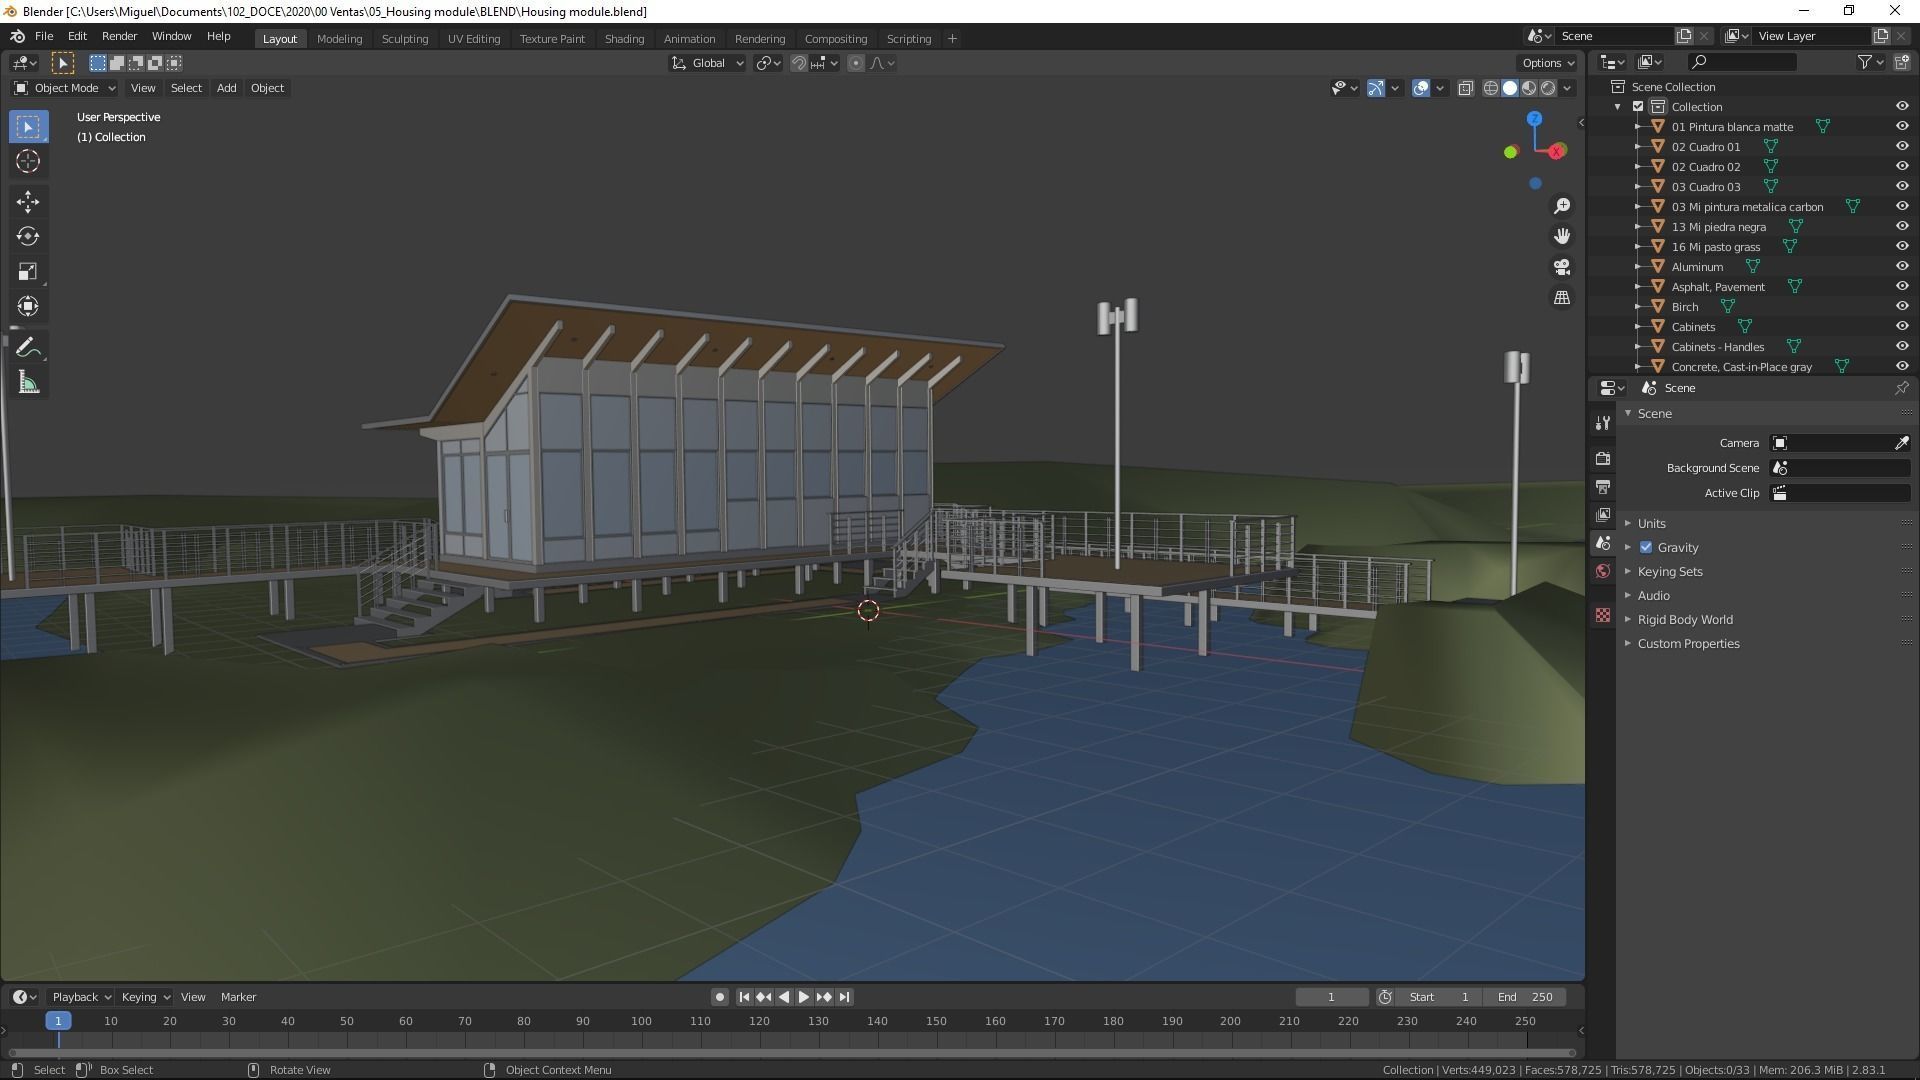Toggle proportional editing
Screen dimensions: 1920x1080
pyautogui.click(x=855, y=63)
